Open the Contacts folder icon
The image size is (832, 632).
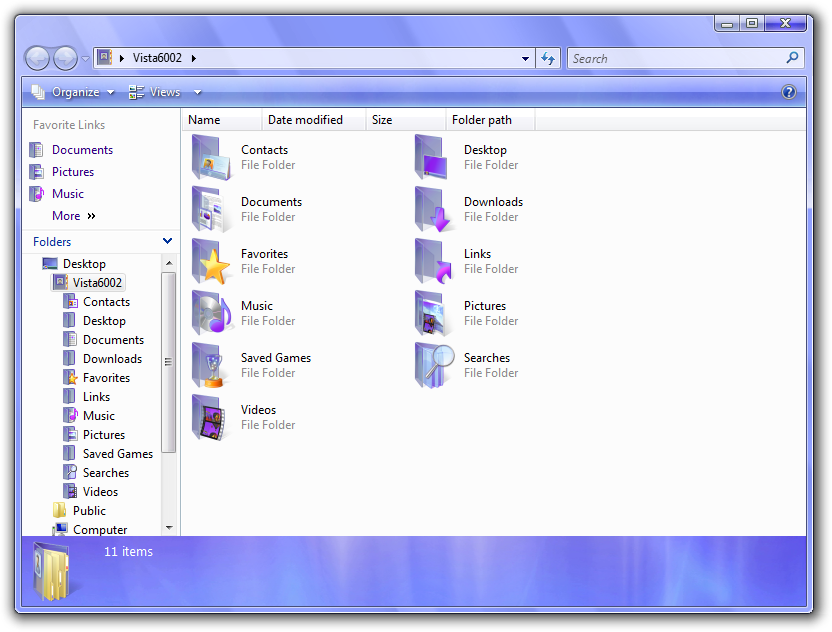pyautogui.click(x=211, y=157)
